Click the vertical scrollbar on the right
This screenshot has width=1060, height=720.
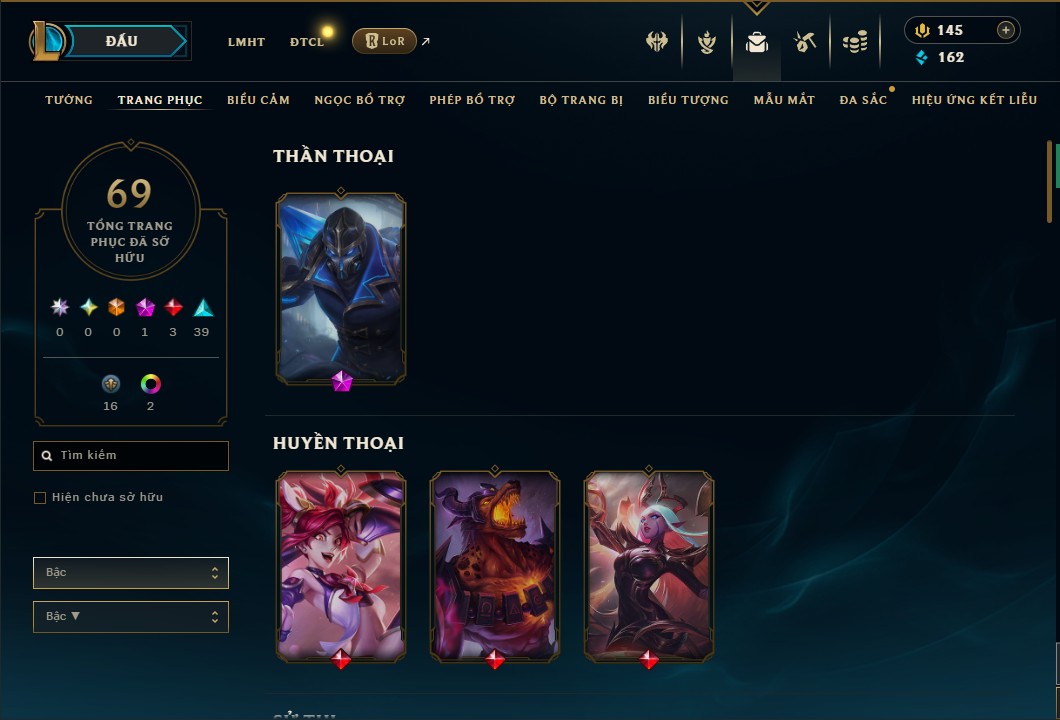coord(1049,181)
